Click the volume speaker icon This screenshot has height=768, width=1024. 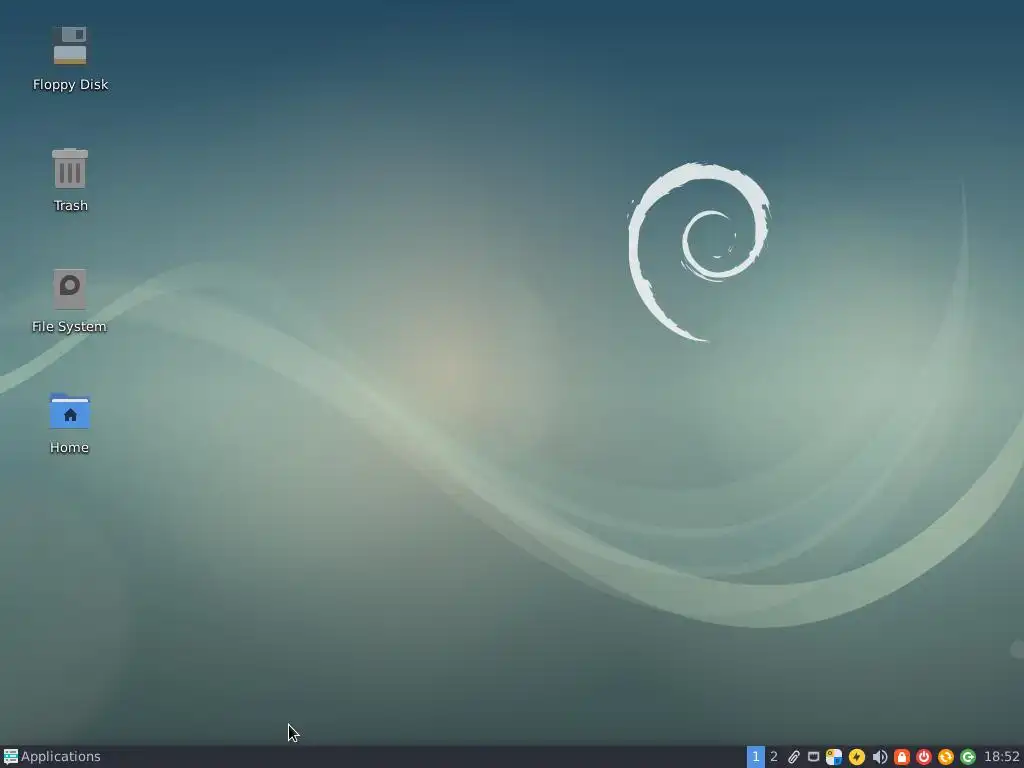(880, 757)
